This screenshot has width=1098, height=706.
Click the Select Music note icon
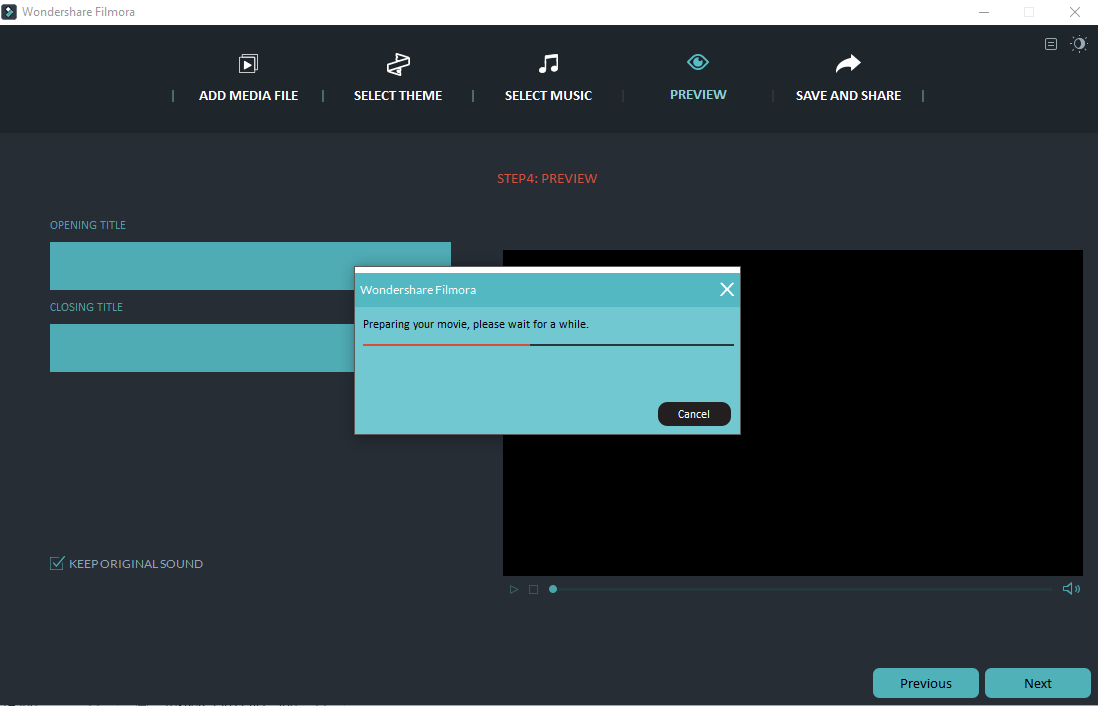click(x=548, y=64)
